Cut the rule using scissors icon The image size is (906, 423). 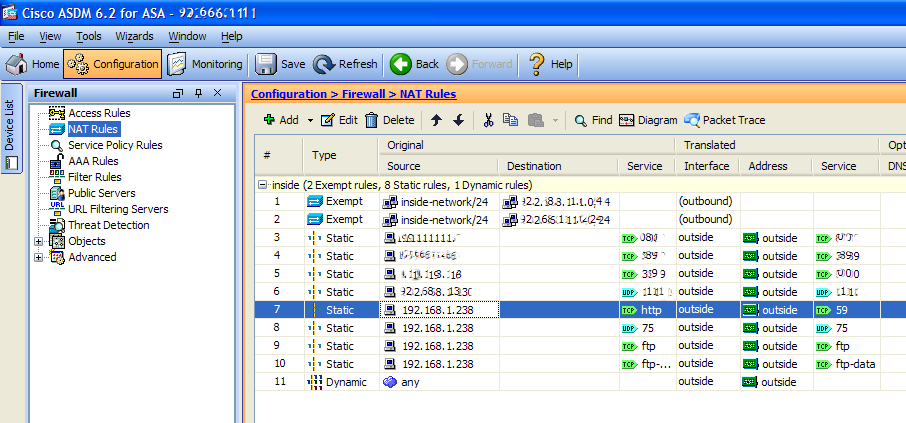488,120
